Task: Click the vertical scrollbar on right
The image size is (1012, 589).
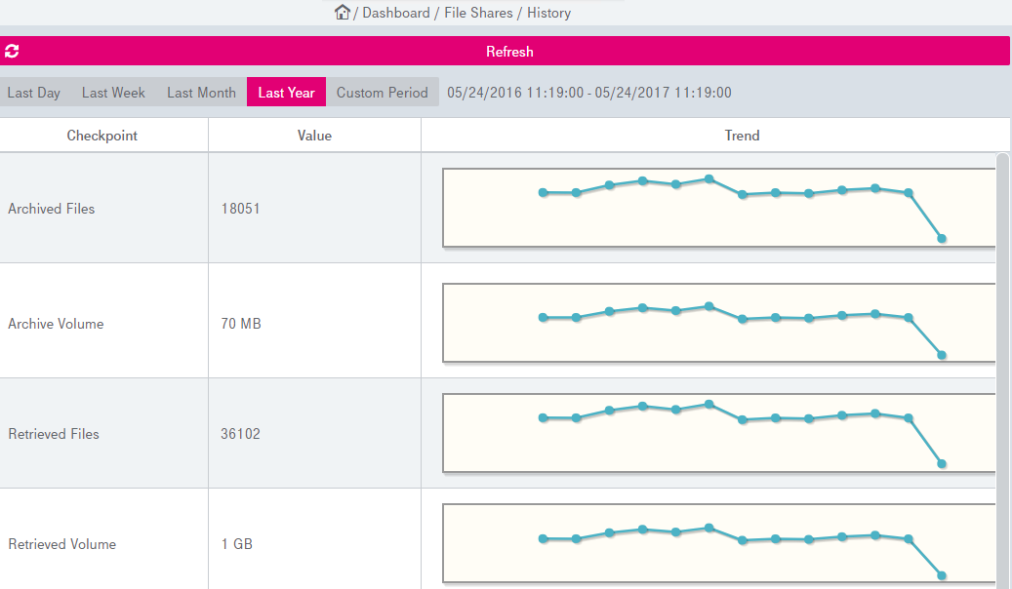Action: (x=1003, y=370)
